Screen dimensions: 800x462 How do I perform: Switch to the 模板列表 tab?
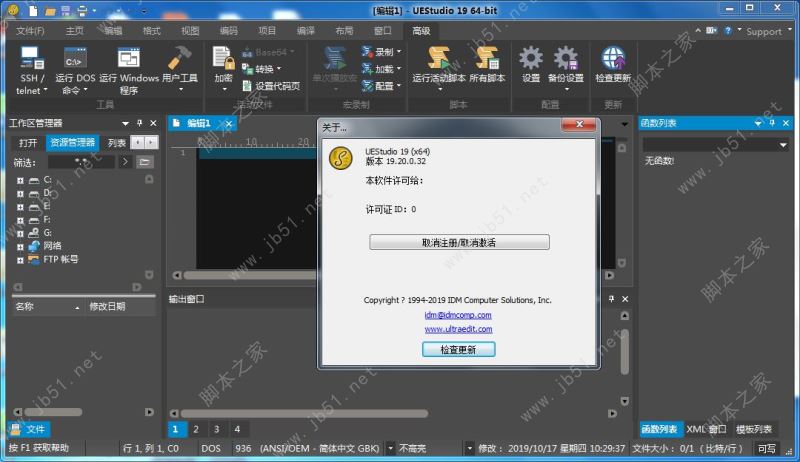(x=754, y=429)
